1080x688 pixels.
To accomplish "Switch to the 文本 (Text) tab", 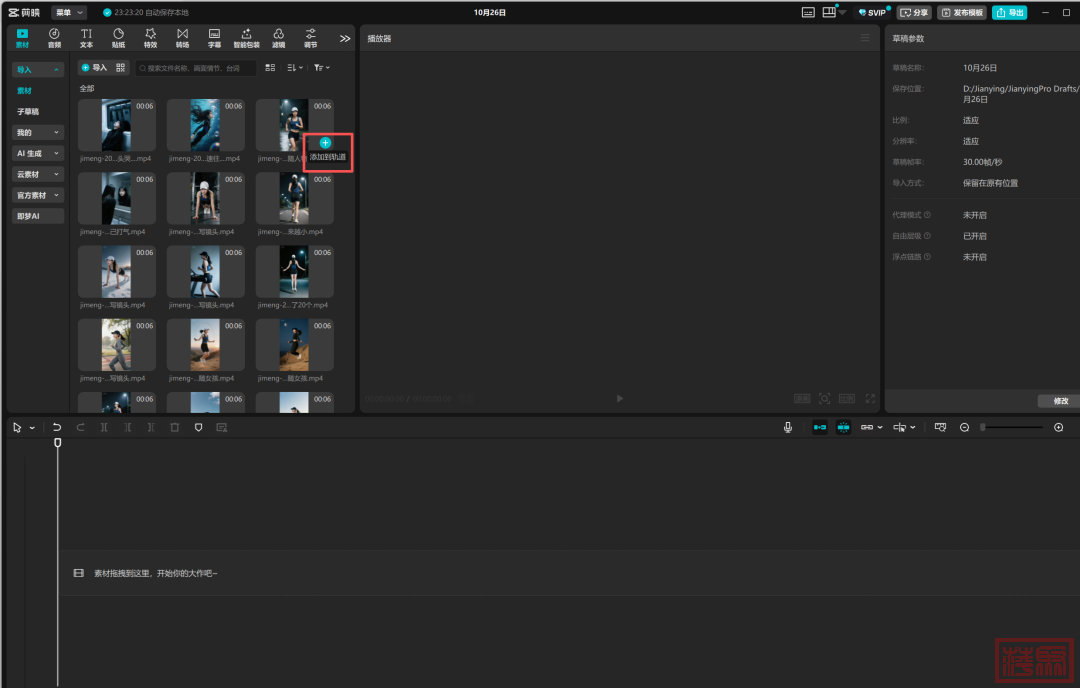I will pyautogui.click(x=86, y=38).
